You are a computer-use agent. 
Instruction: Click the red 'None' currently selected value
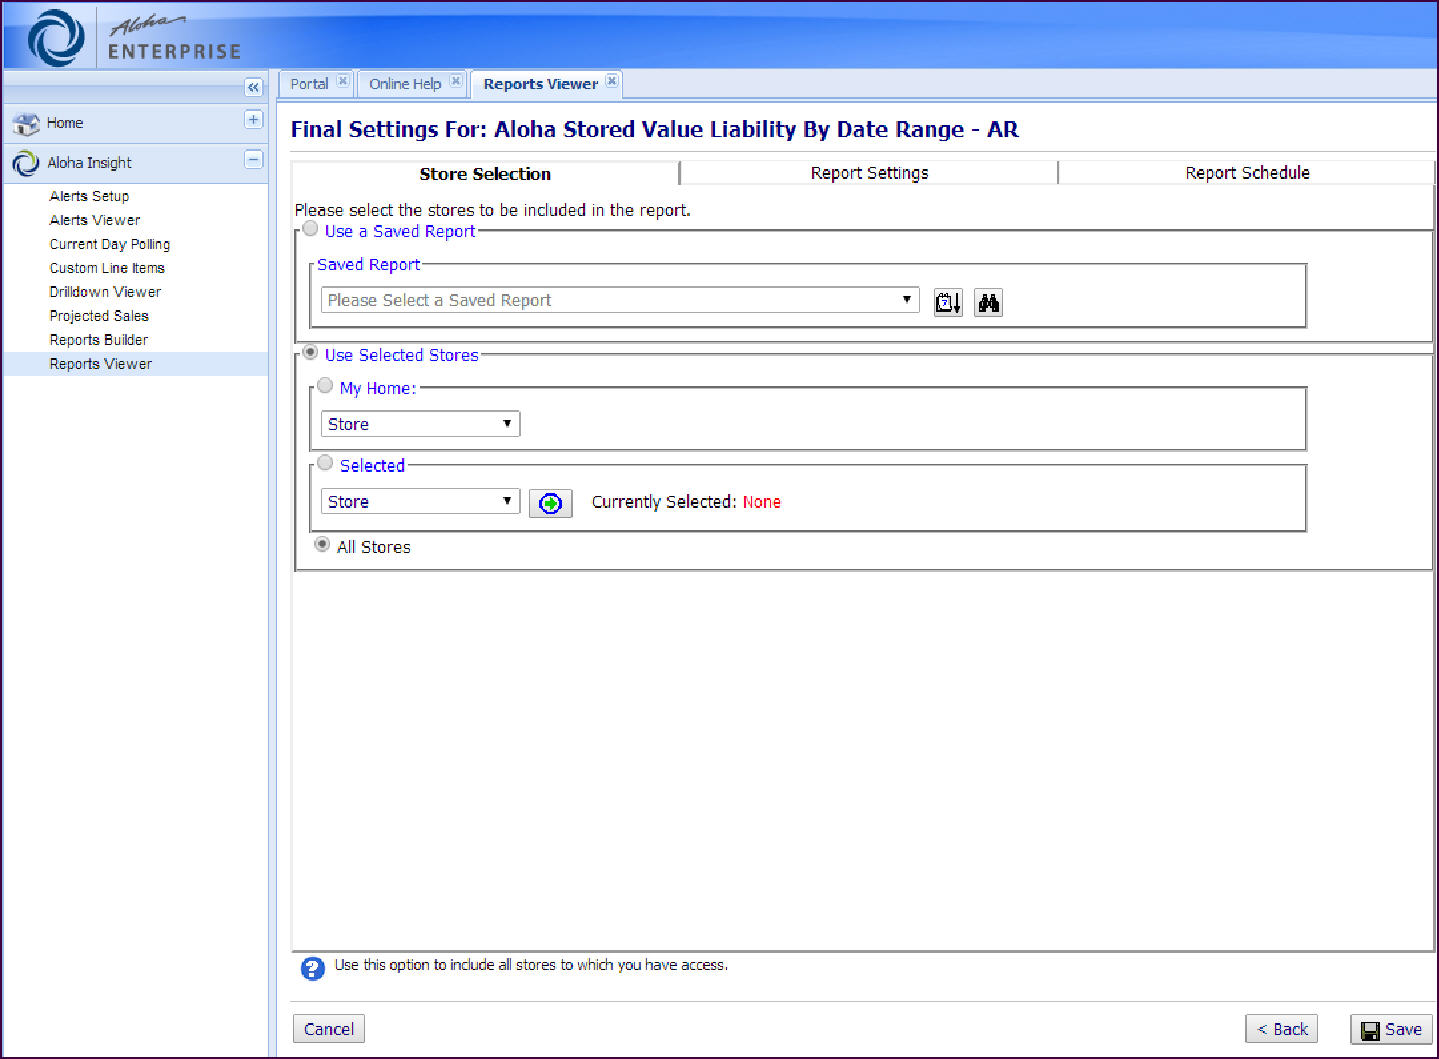[761, 502]
